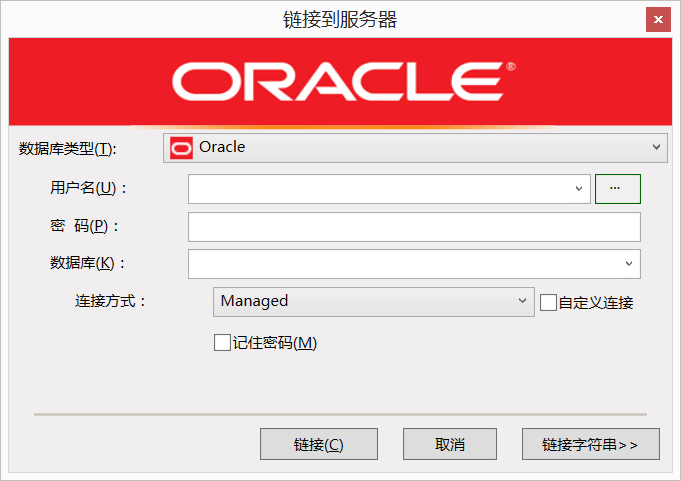Click the 取消 button

click(x=450, y=444)
